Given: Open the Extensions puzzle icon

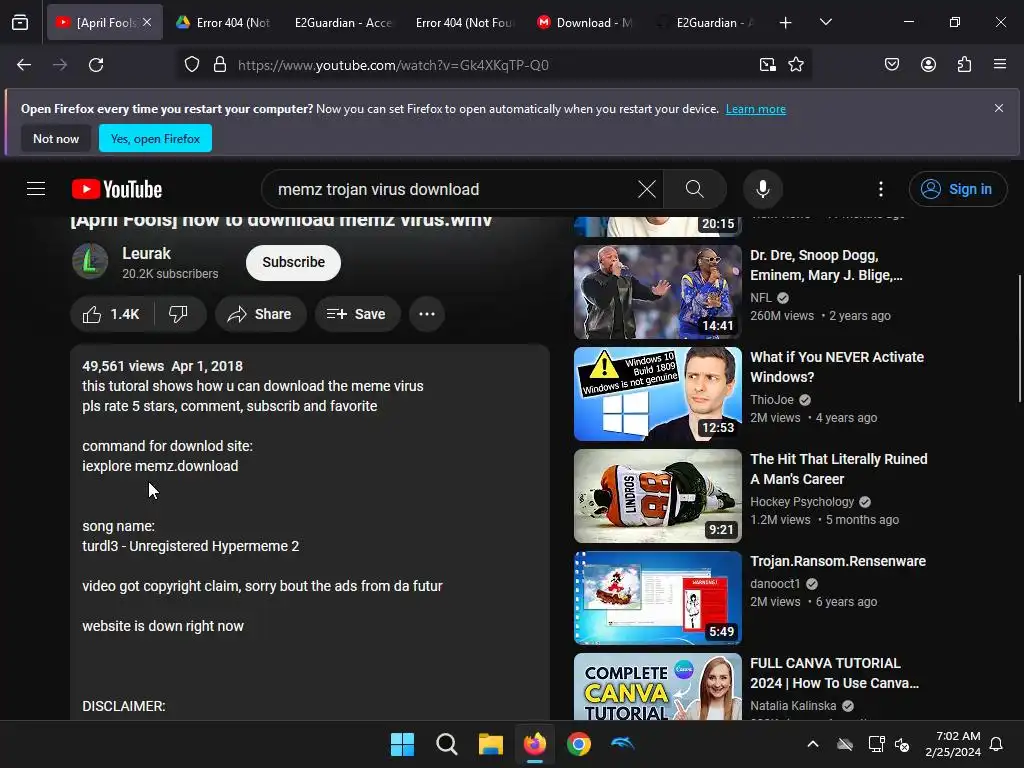Looking at the screenshot, I should 965,65.
